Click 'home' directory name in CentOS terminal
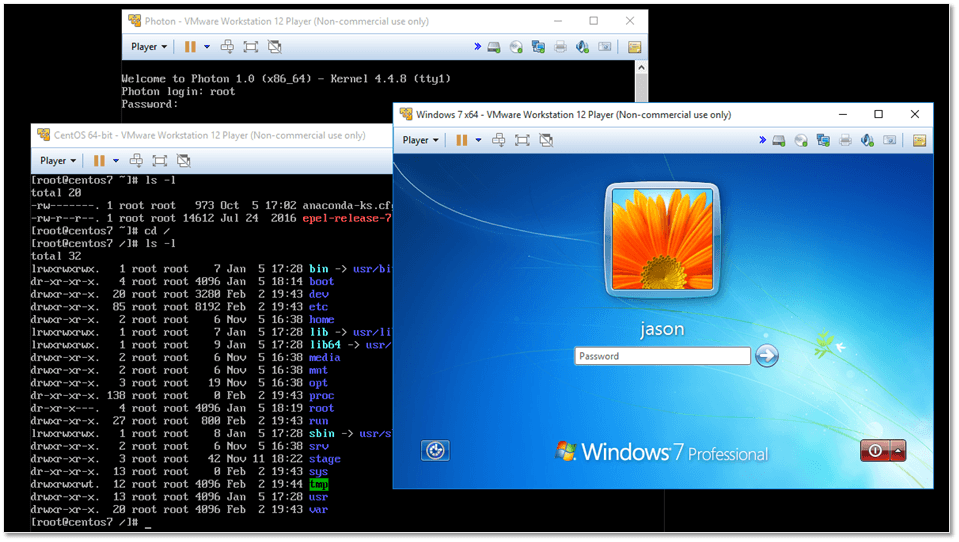The image size is (959, 542). pyautogui.click(x=322, y=319)
